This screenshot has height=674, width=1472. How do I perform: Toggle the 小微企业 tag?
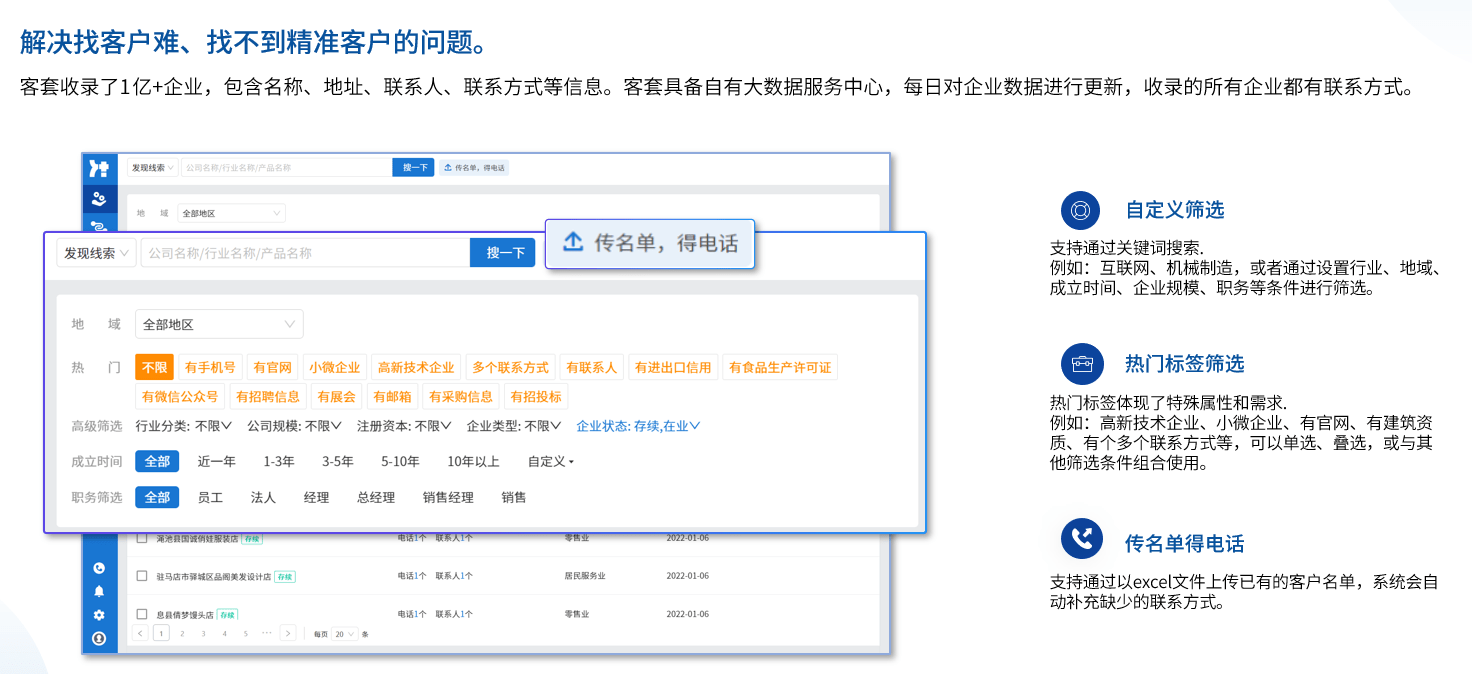click(x=334, y=367)
